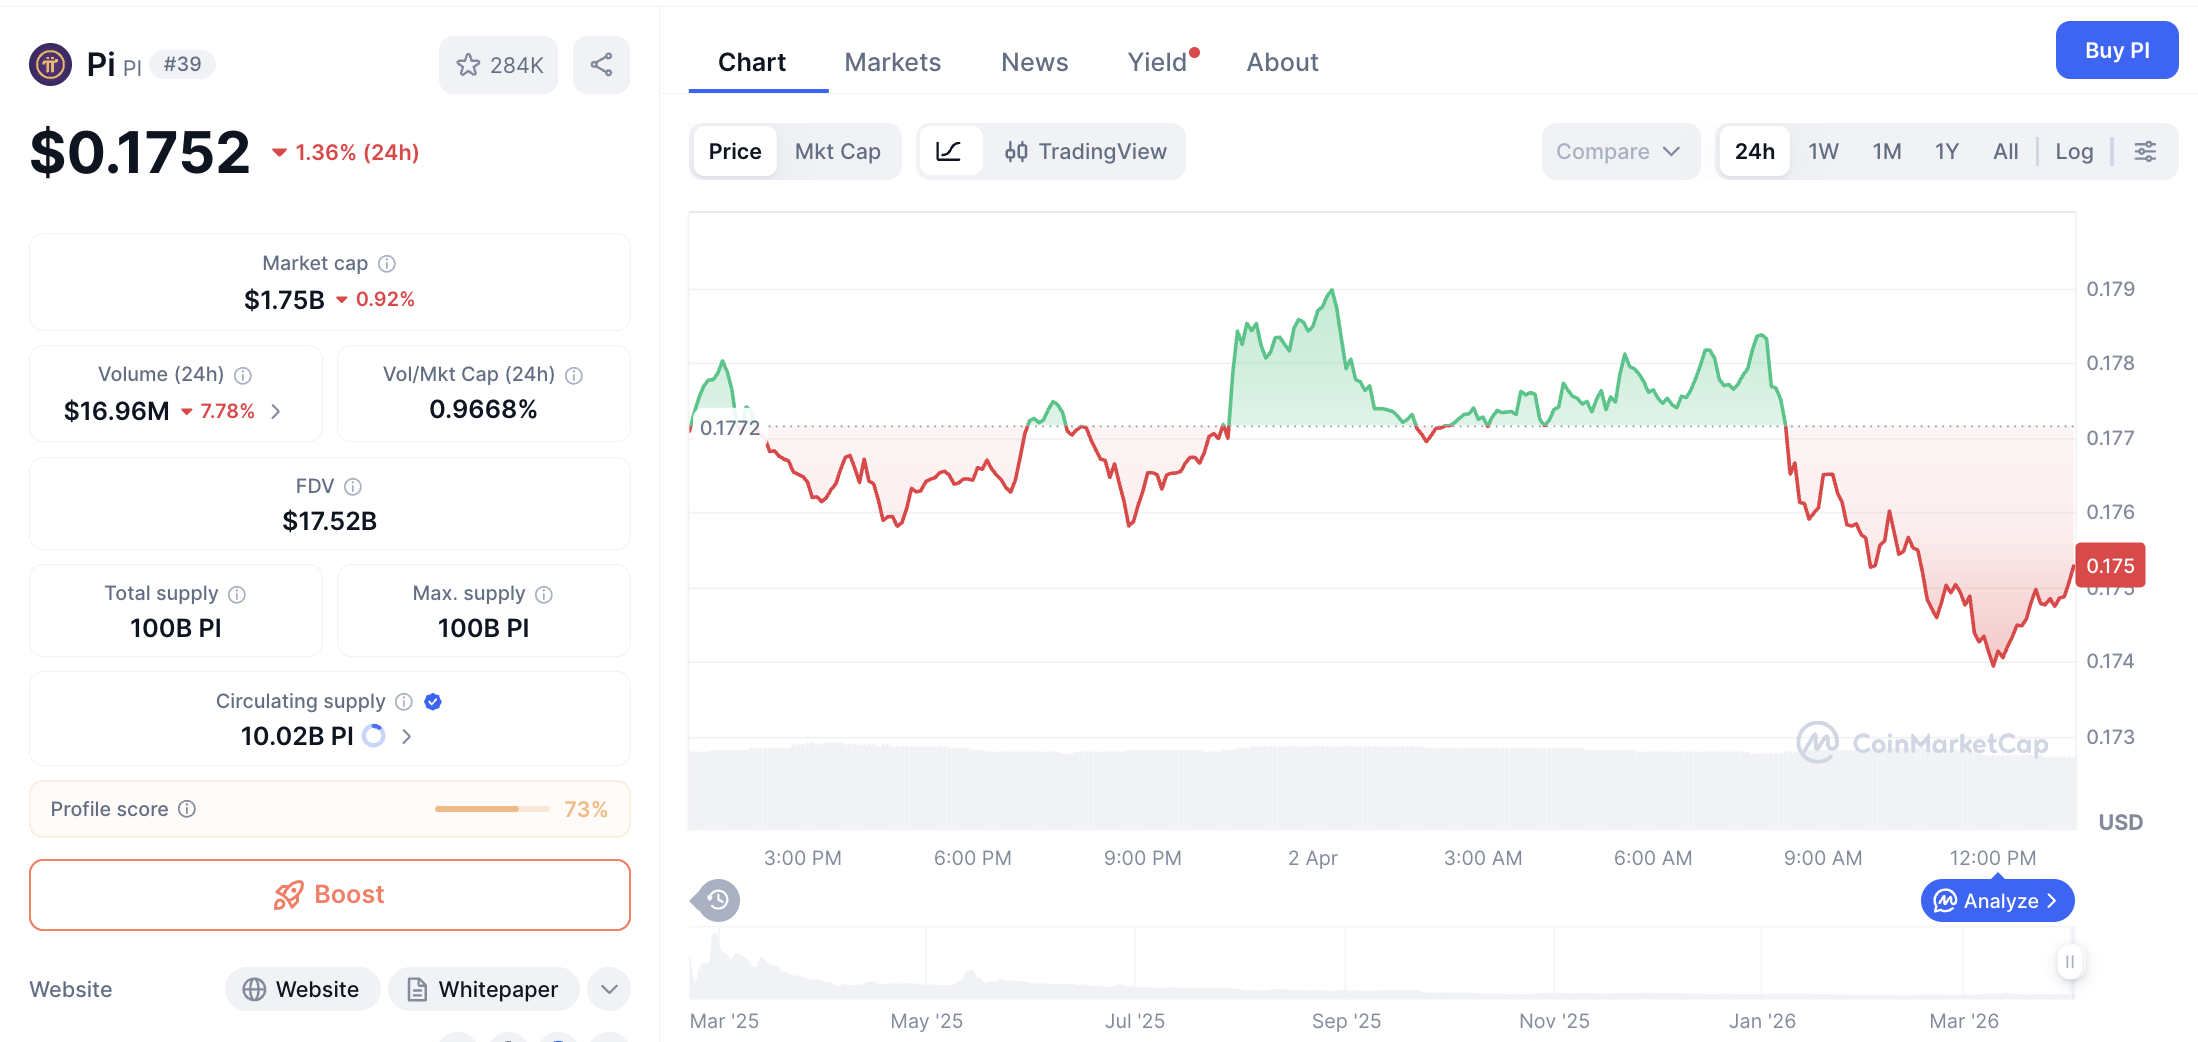Click the verified checkmark on Circulating supply
2198x1042 pixels.
coord(432,701)
